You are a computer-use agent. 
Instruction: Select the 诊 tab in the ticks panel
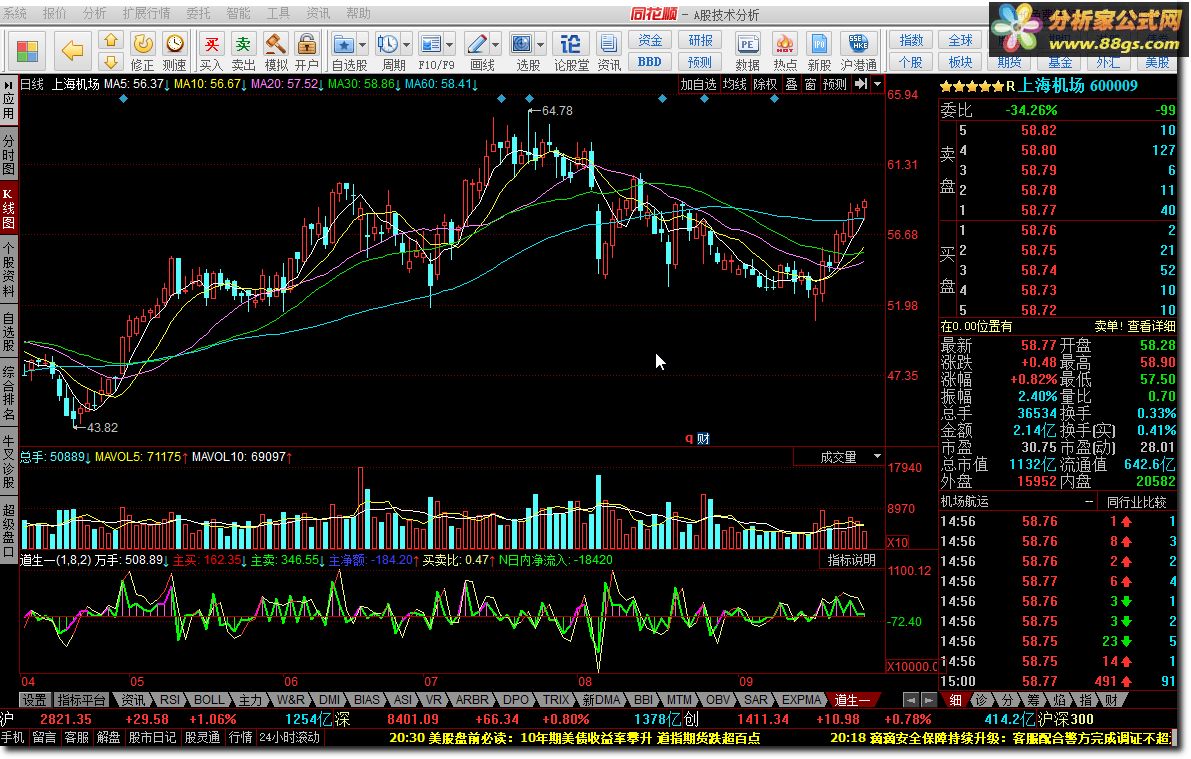[x=981, y=700]
